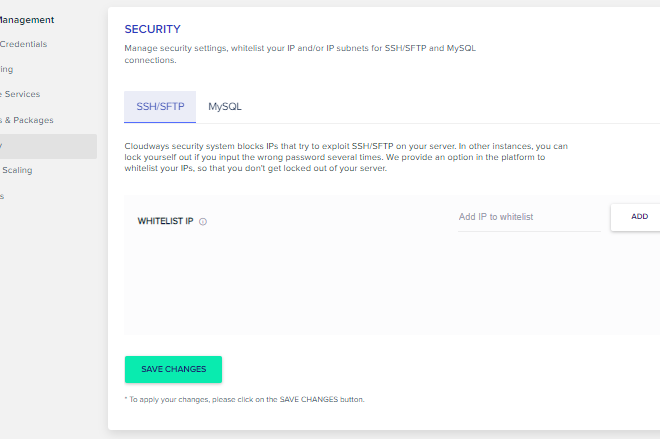Go to the '& Packages' sidebar entry
Viewport: 660px width, 439px height.
click(x=27, y=120)
